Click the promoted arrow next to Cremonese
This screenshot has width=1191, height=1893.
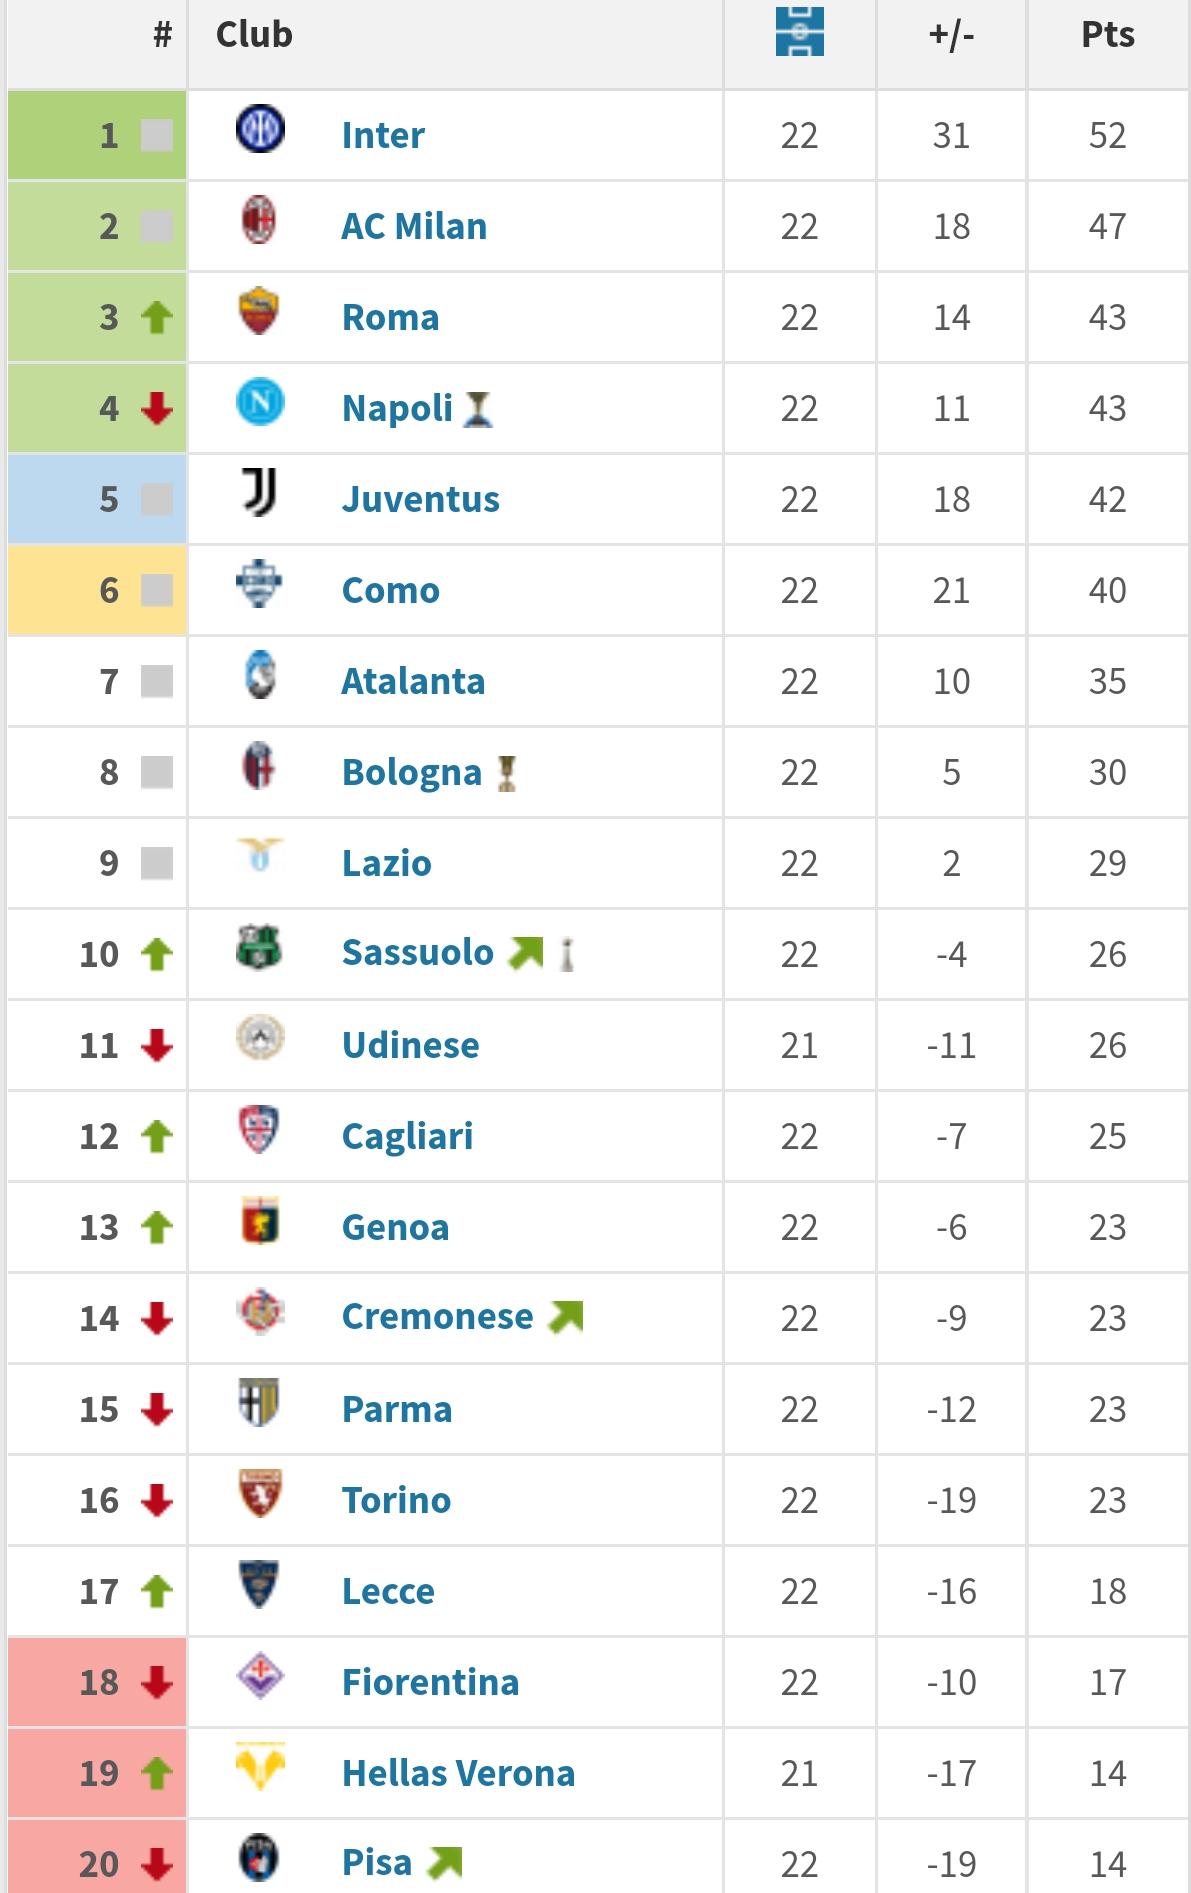click(566, 1317)
